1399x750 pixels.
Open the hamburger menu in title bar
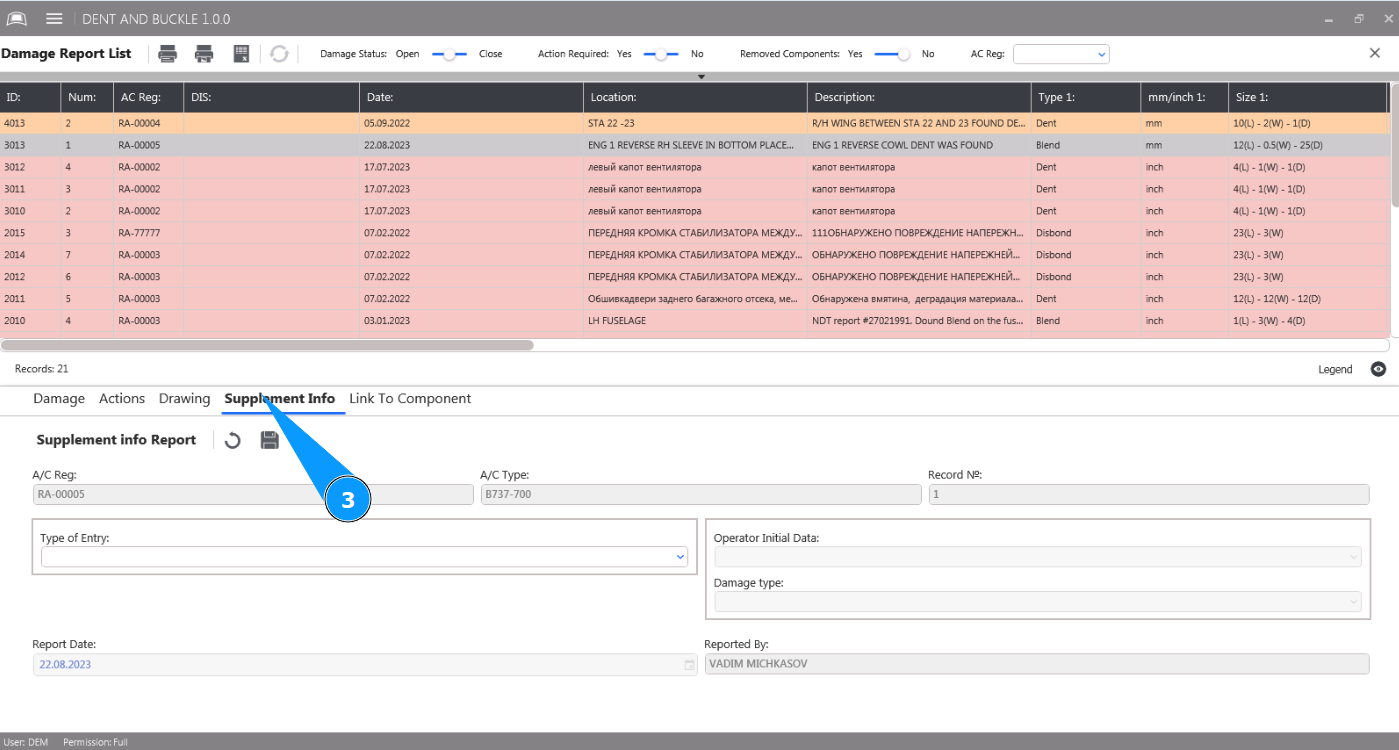[54, 19]
